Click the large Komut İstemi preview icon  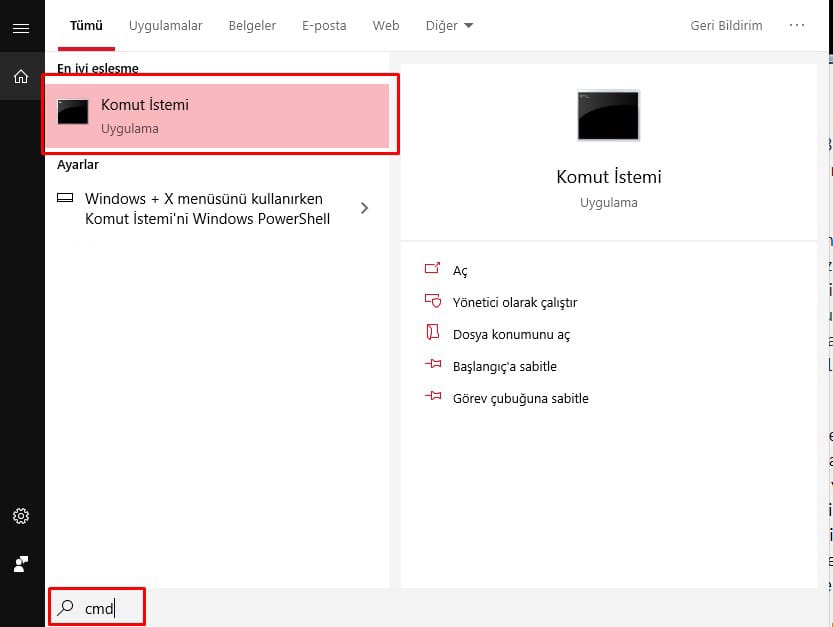click(608, 115)
